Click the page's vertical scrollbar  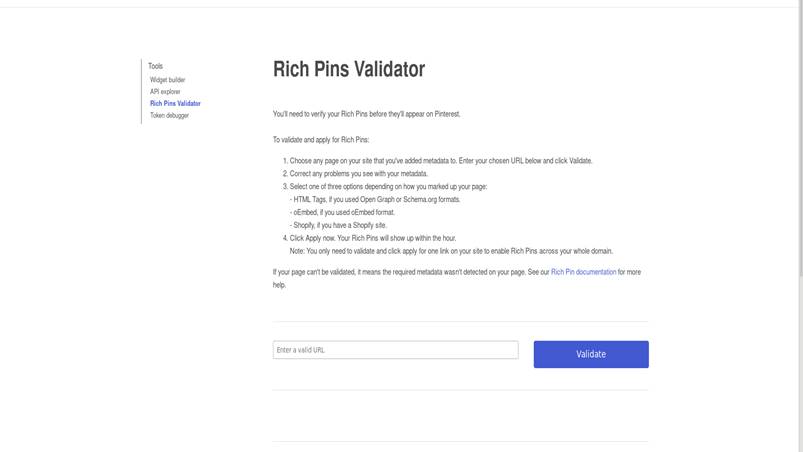pyautogui.click(x=798, y=150)
